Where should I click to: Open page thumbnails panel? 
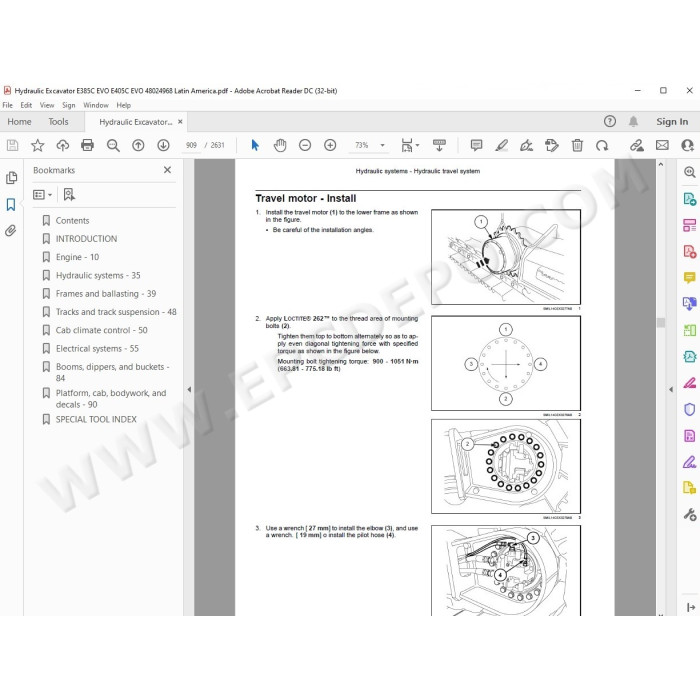tap(12, 178)
